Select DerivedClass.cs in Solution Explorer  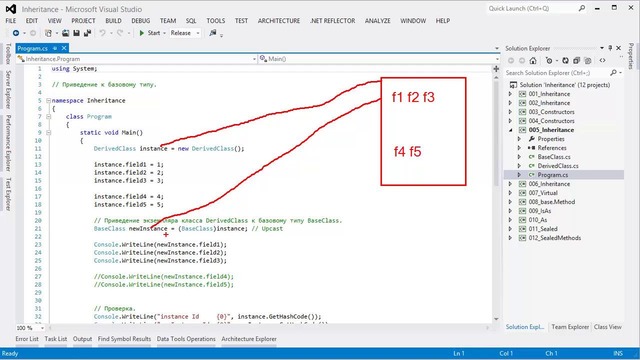coord(558,166)
